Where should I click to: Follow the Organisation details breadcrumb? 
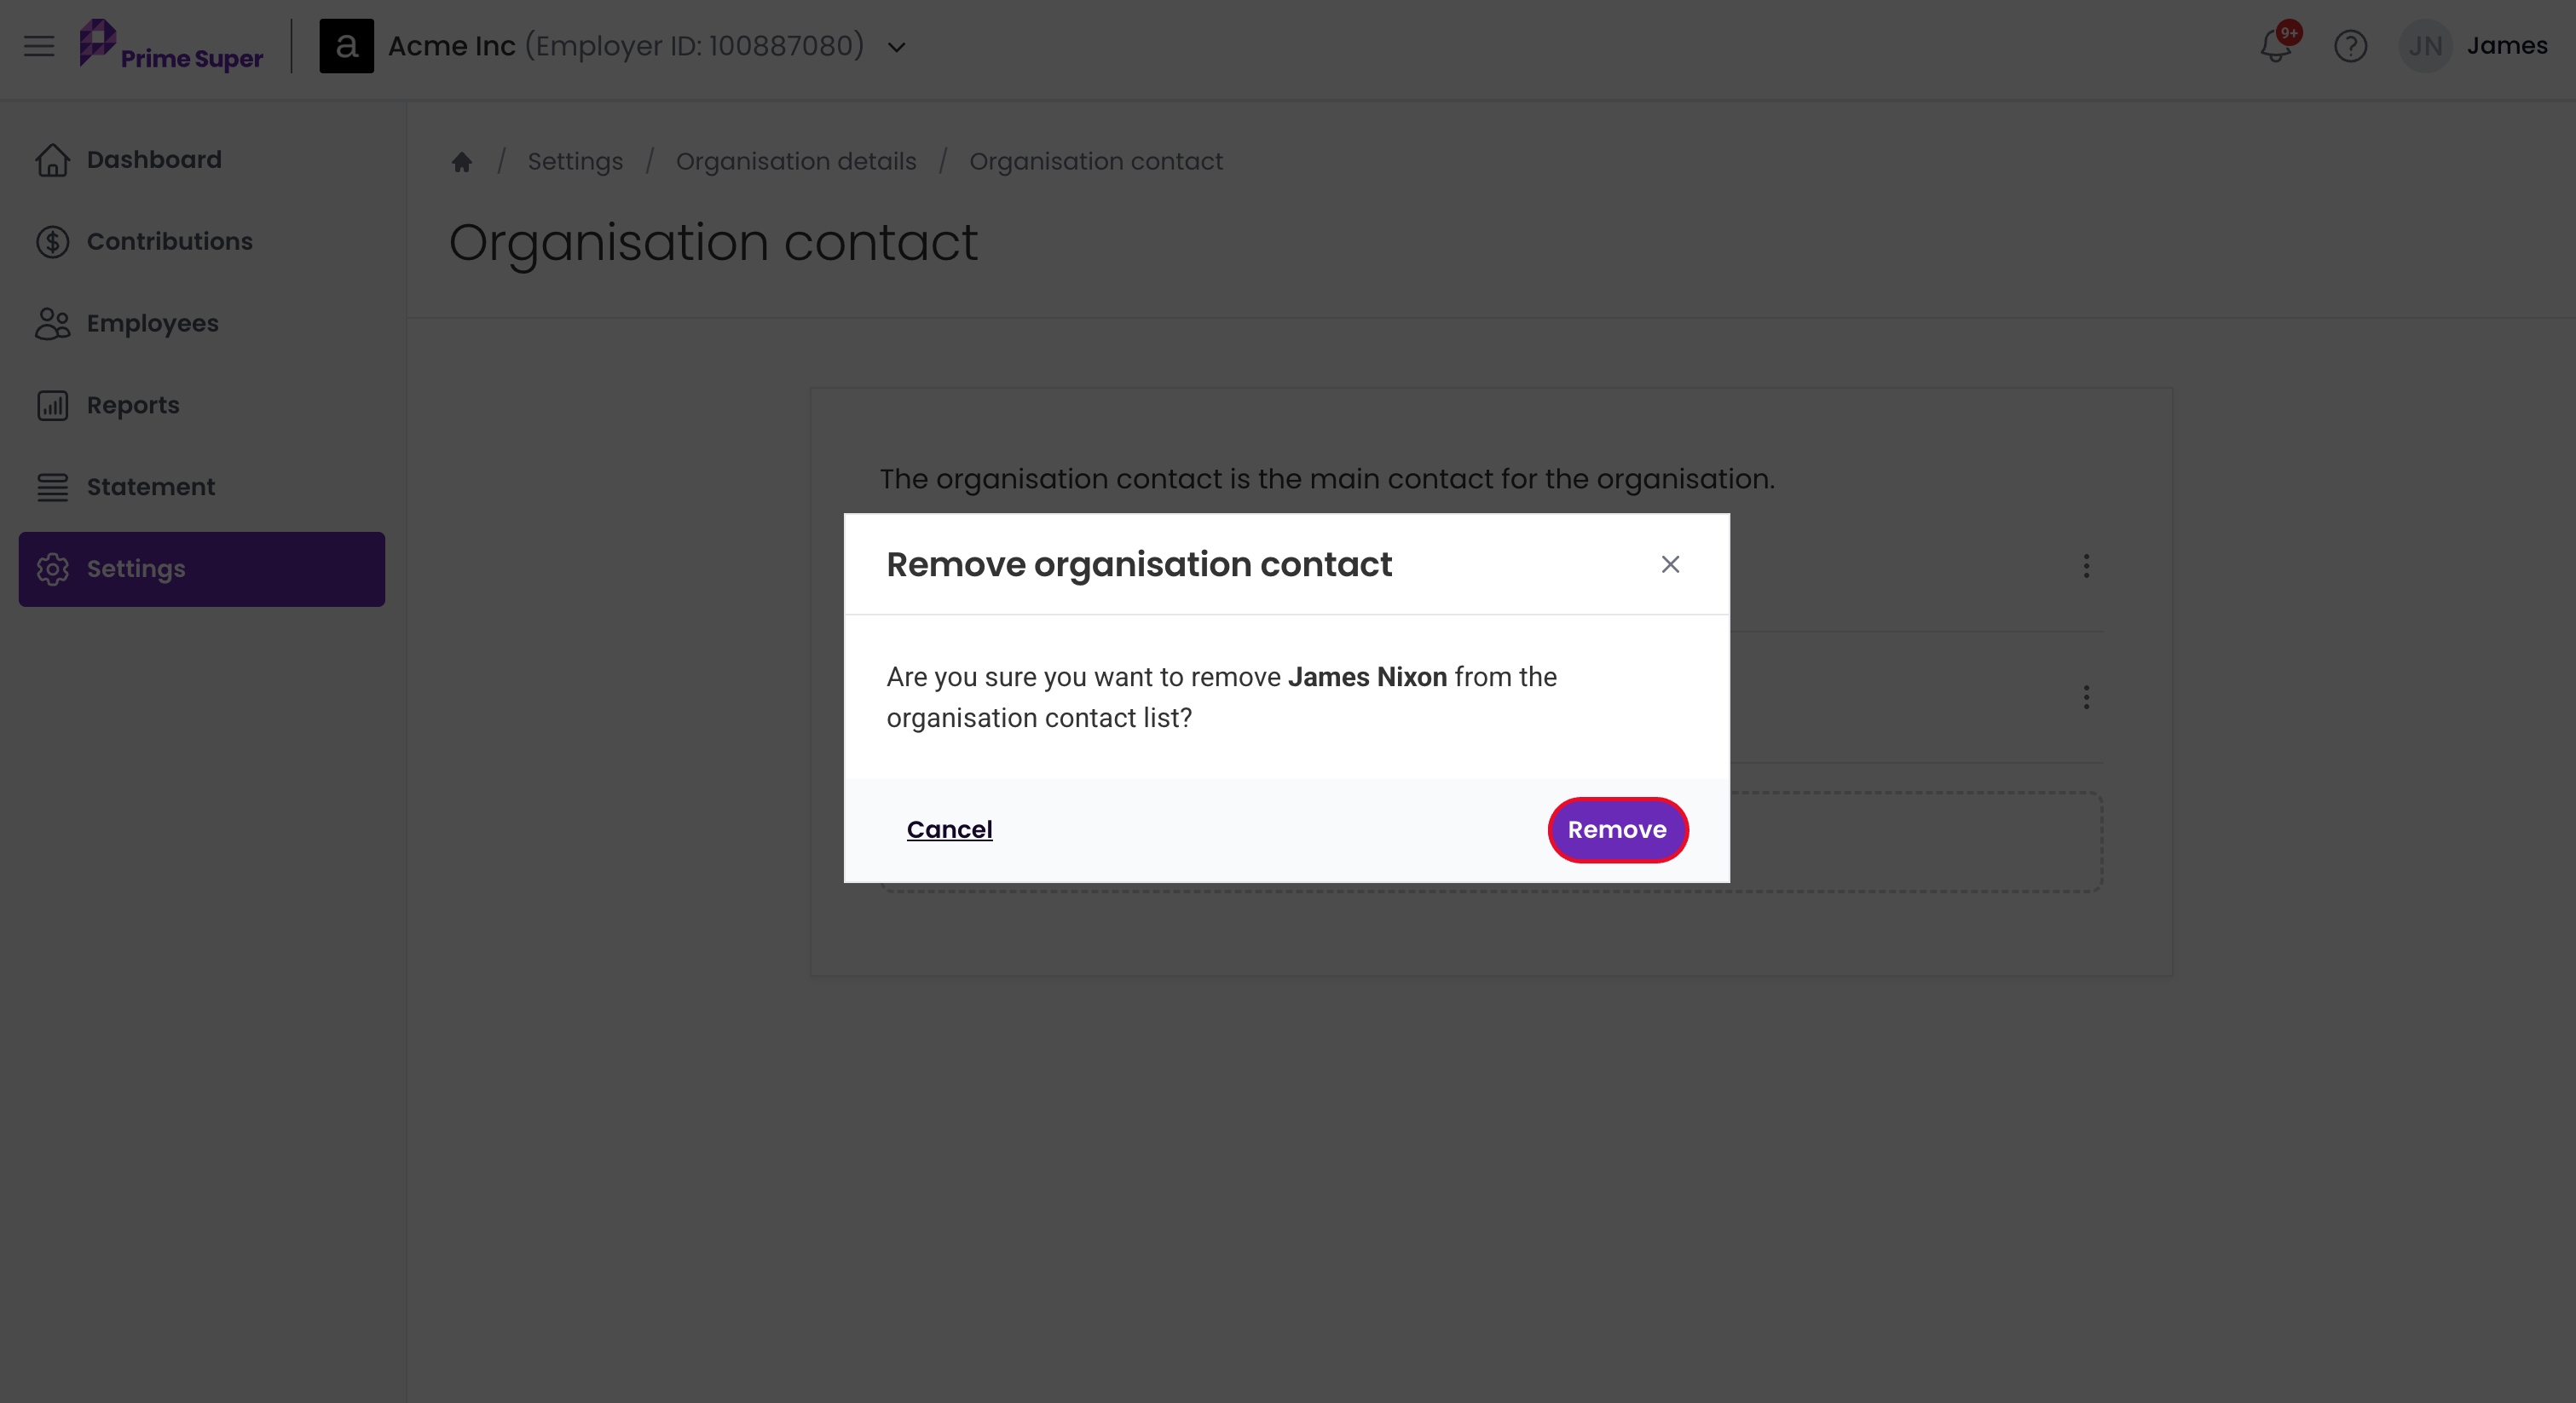tap(796, 161)
